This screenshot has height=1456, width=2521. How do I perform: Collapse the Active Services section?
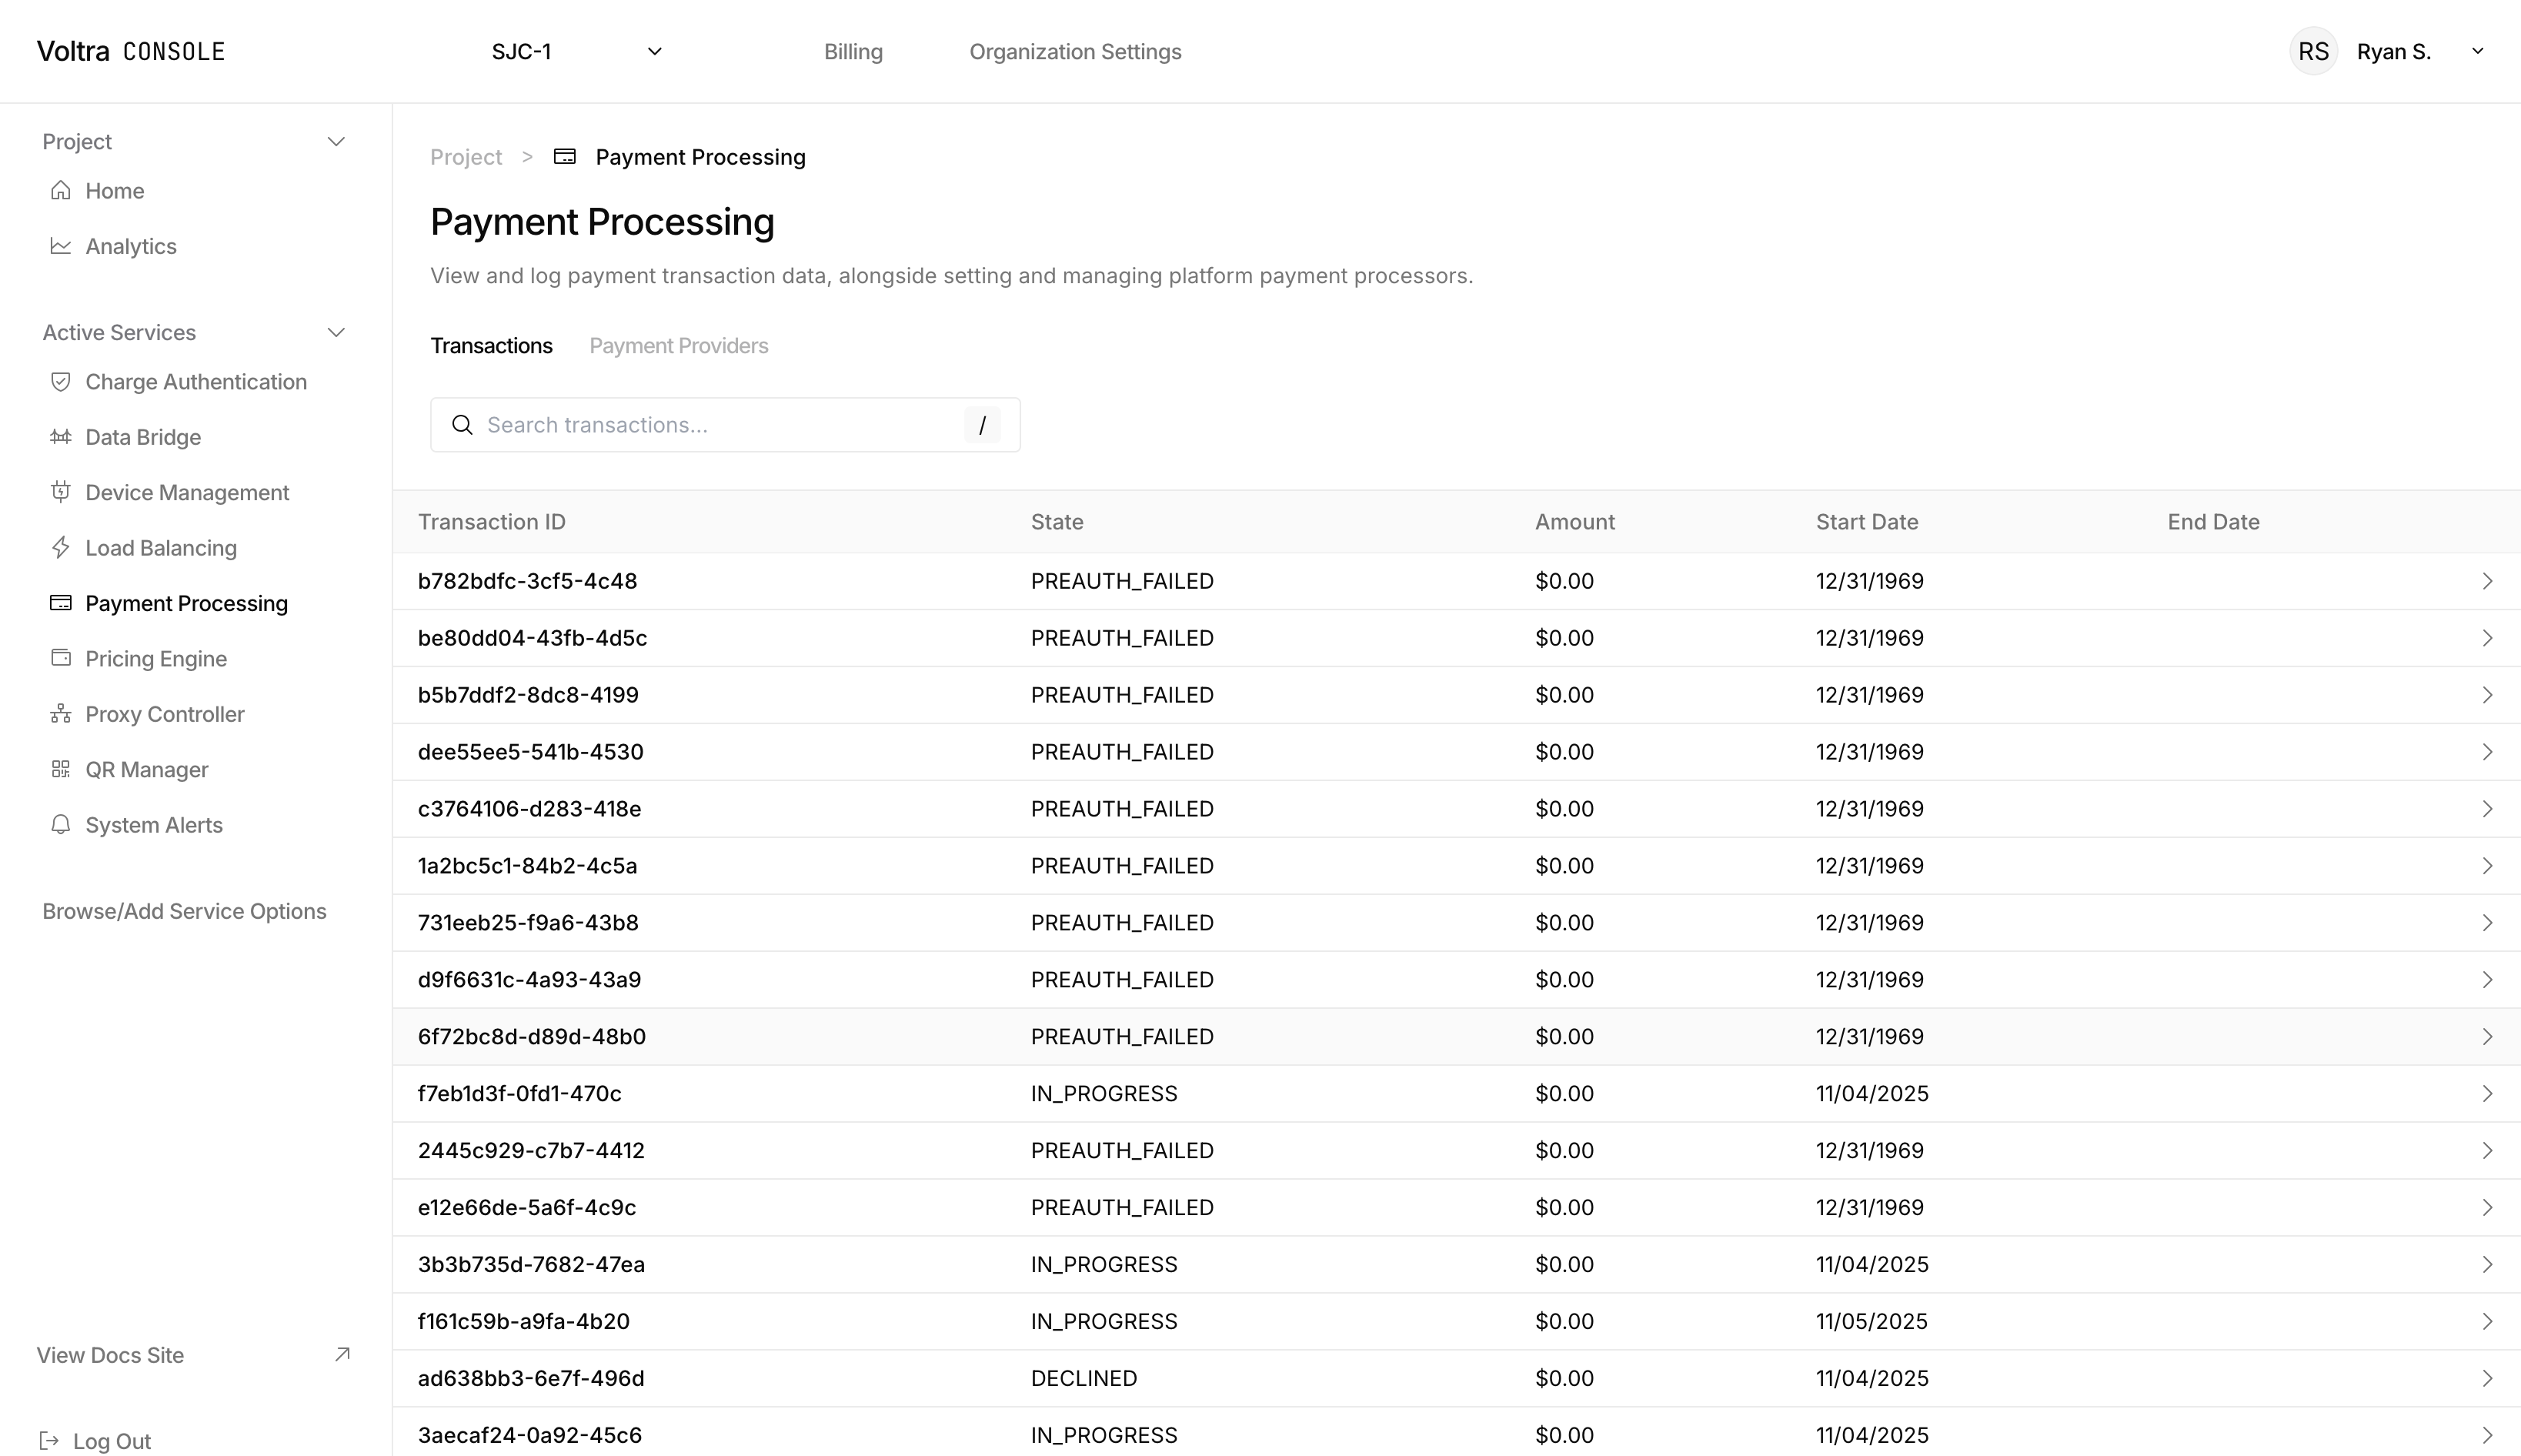pyautogui.click(x=336, y=332)
